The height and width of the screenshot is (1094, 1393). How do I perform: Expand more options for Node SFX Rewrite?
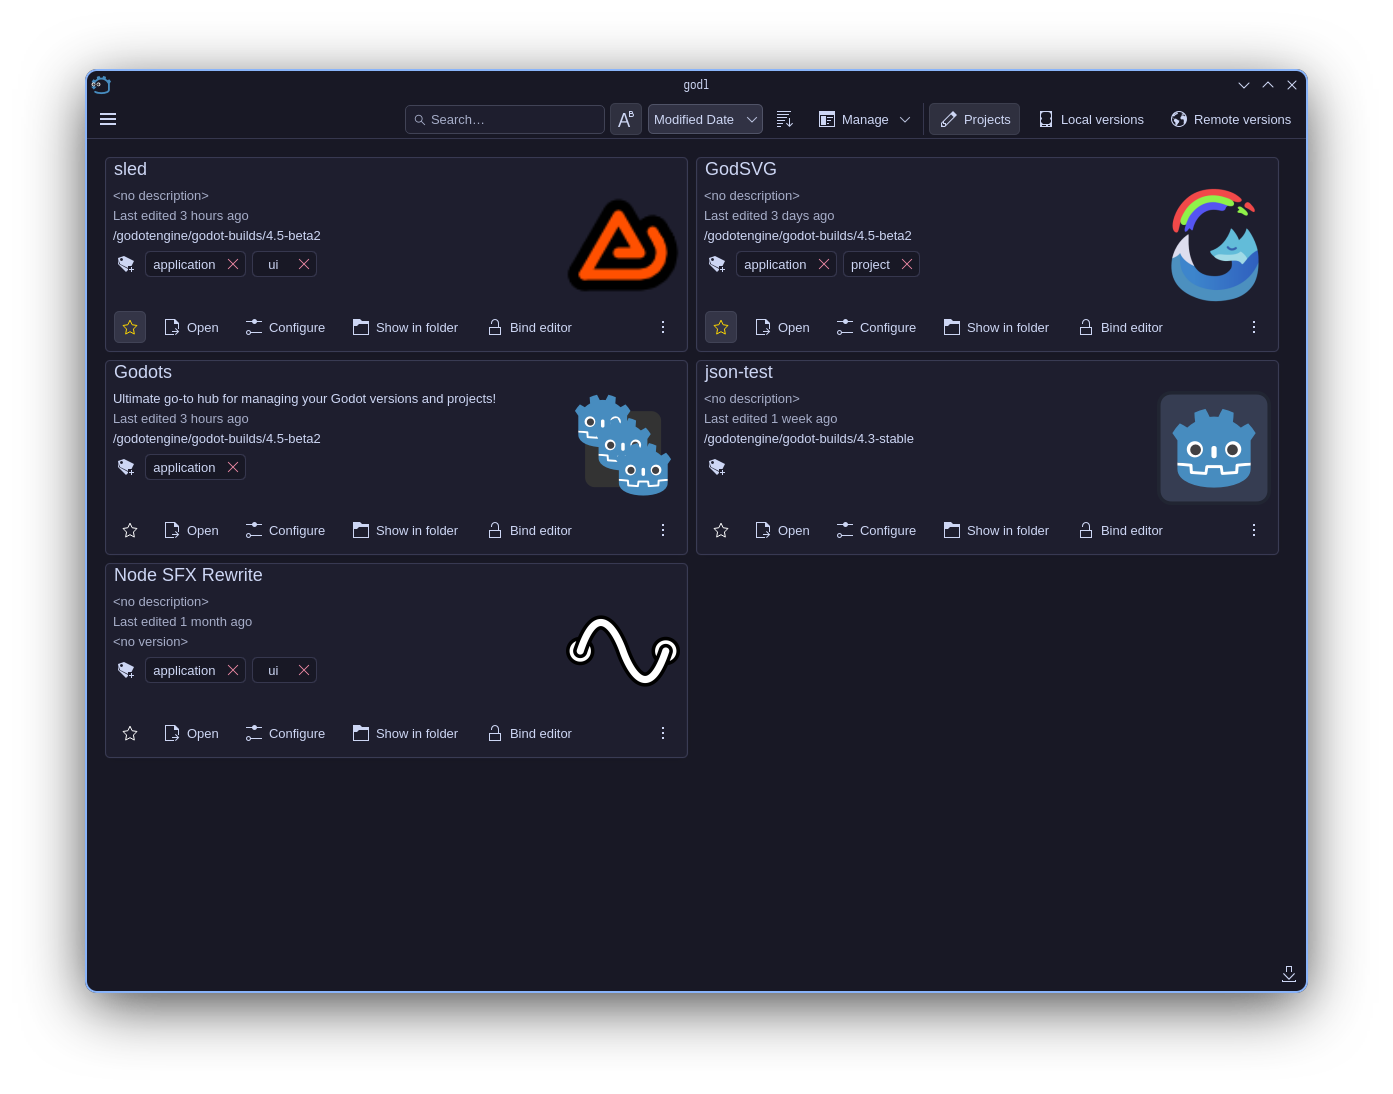(663, 733)
